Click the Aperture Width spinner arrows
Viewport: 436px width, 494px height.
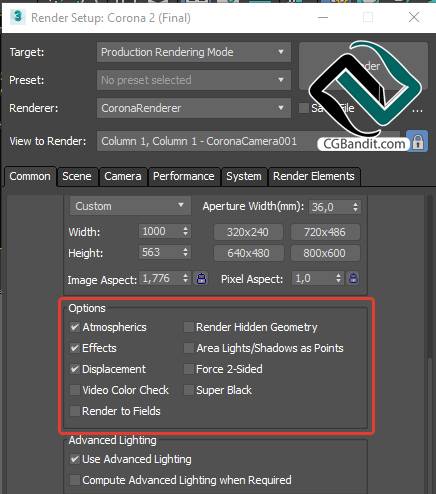tap(356, 207)
